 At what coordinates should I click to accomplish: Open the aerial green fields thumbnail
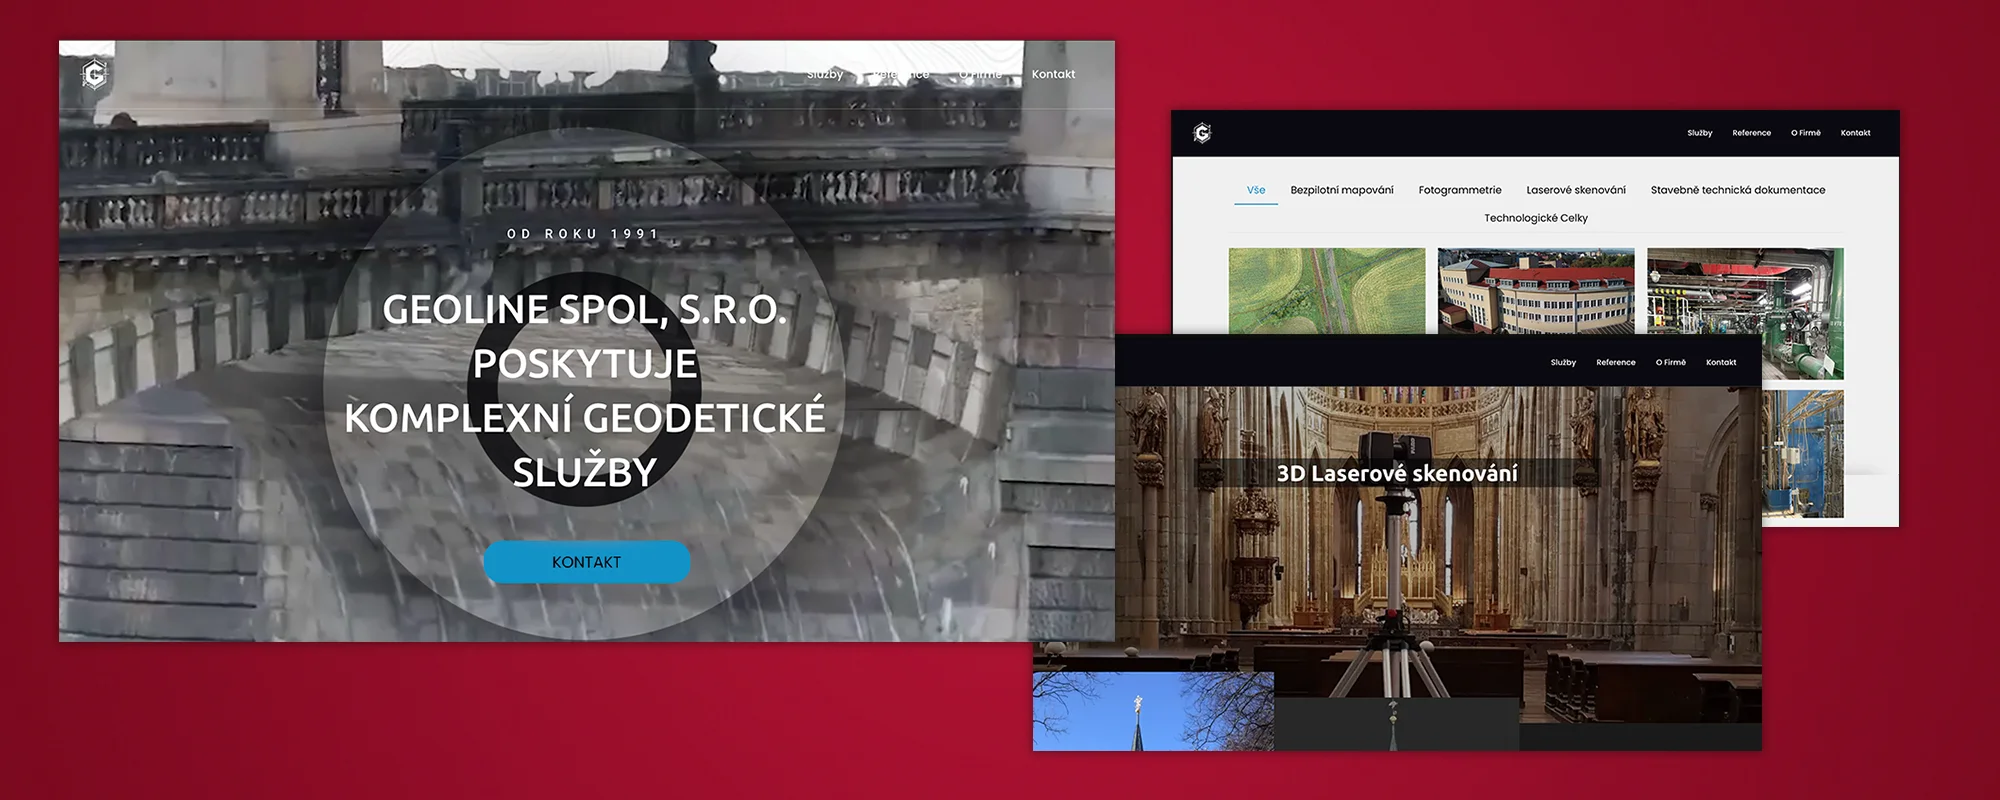pos(1327,291)
